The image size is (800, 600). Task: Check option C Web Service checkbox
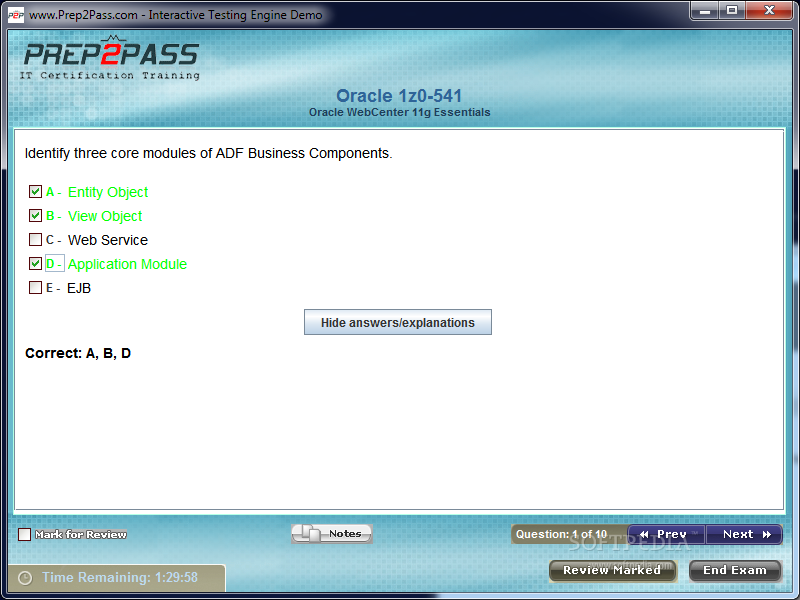(x=35, y=240)
